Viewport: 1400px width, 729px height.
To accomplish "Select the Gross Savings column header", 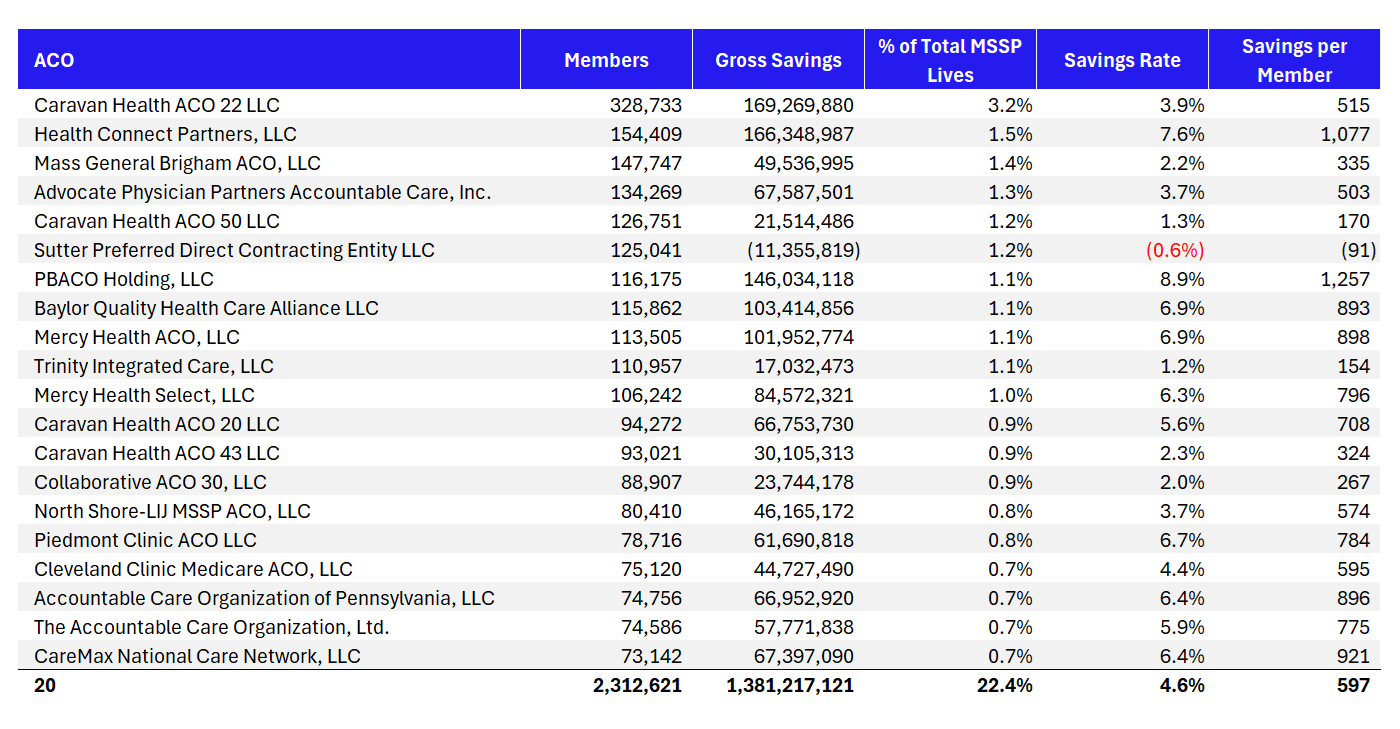I will (x=778, y=60).
